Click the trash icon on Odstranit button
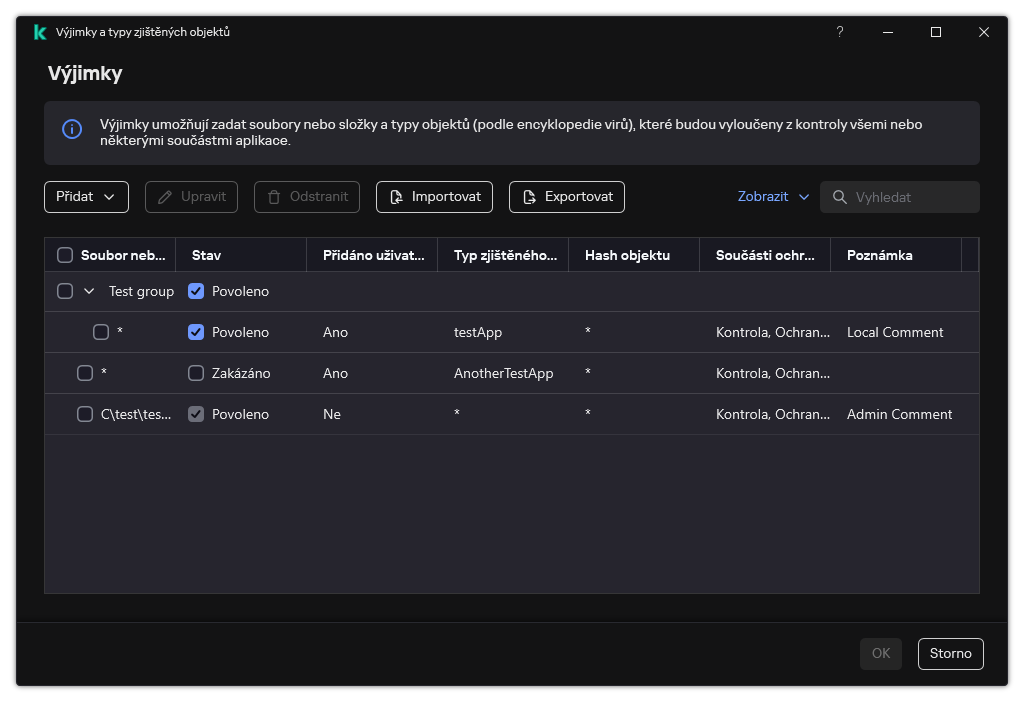Screen dimensions: 1024x702 click(274, 197)
